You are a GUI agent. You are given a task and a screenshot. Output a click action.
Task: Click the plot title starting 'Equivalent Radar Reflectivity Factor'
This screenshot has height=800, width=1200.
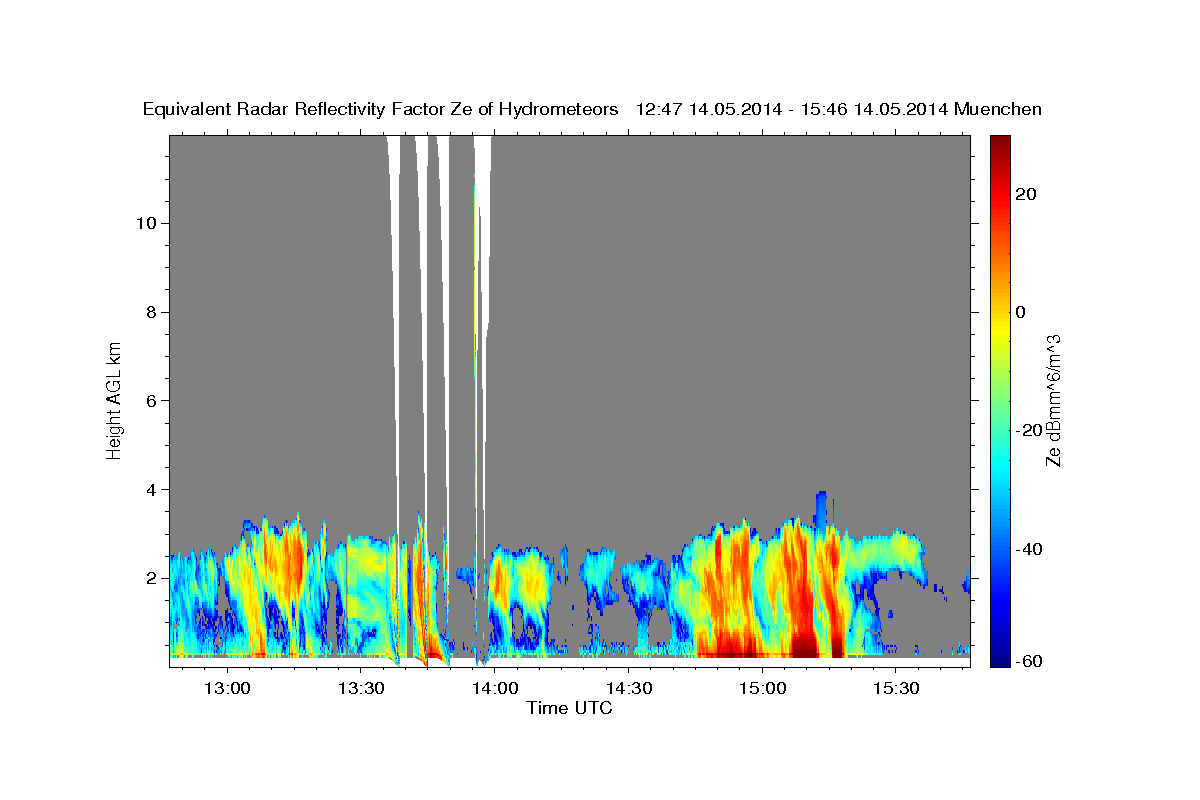point(592,110)
